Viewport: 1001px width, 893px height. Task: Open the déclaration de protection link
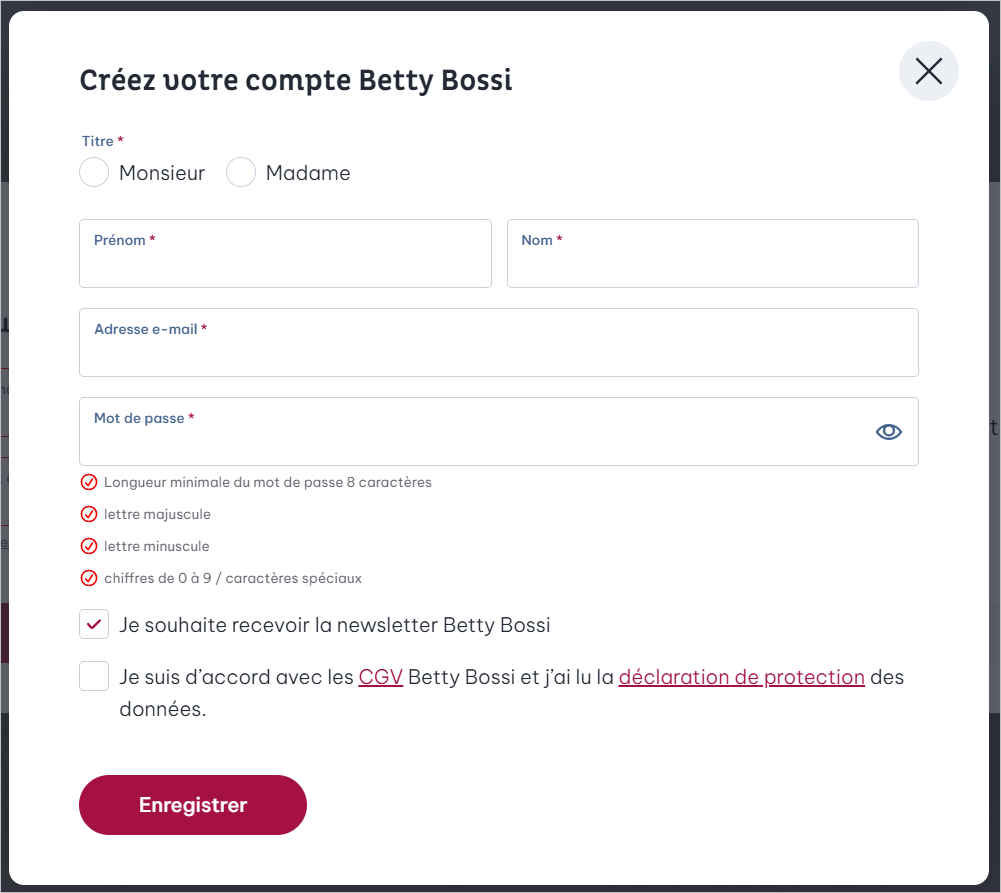coord(741,677)
